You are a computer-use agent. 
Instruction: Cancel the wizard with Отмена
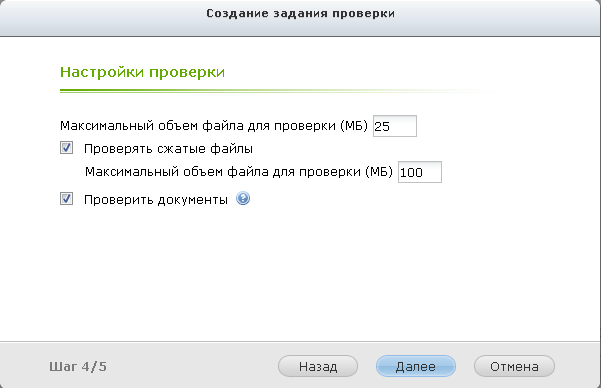(514, 366)
